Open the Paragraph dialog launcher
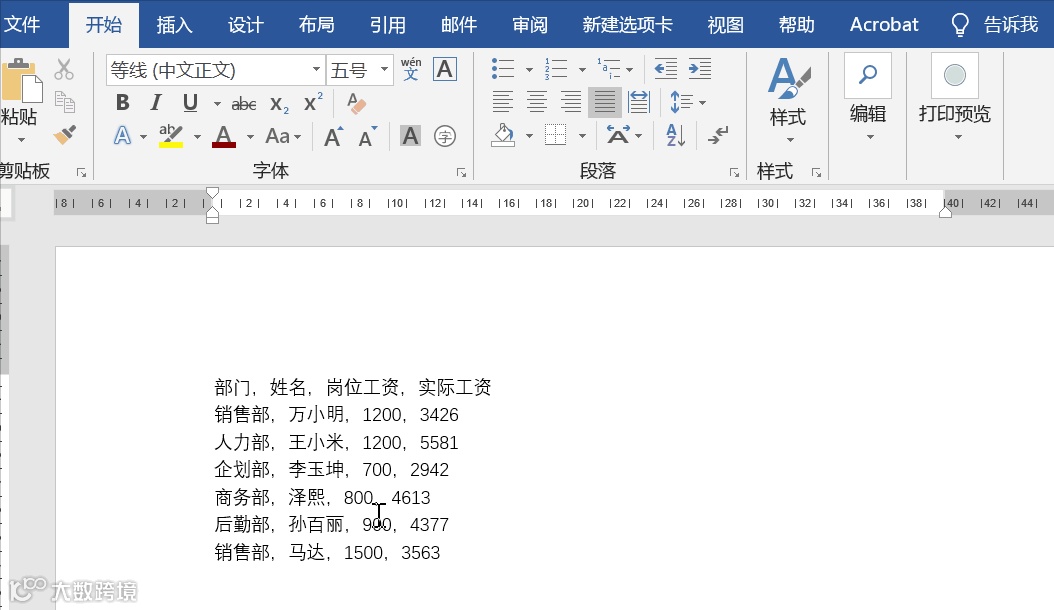This screenshot has height=610, width=1054. pos(734,173)
